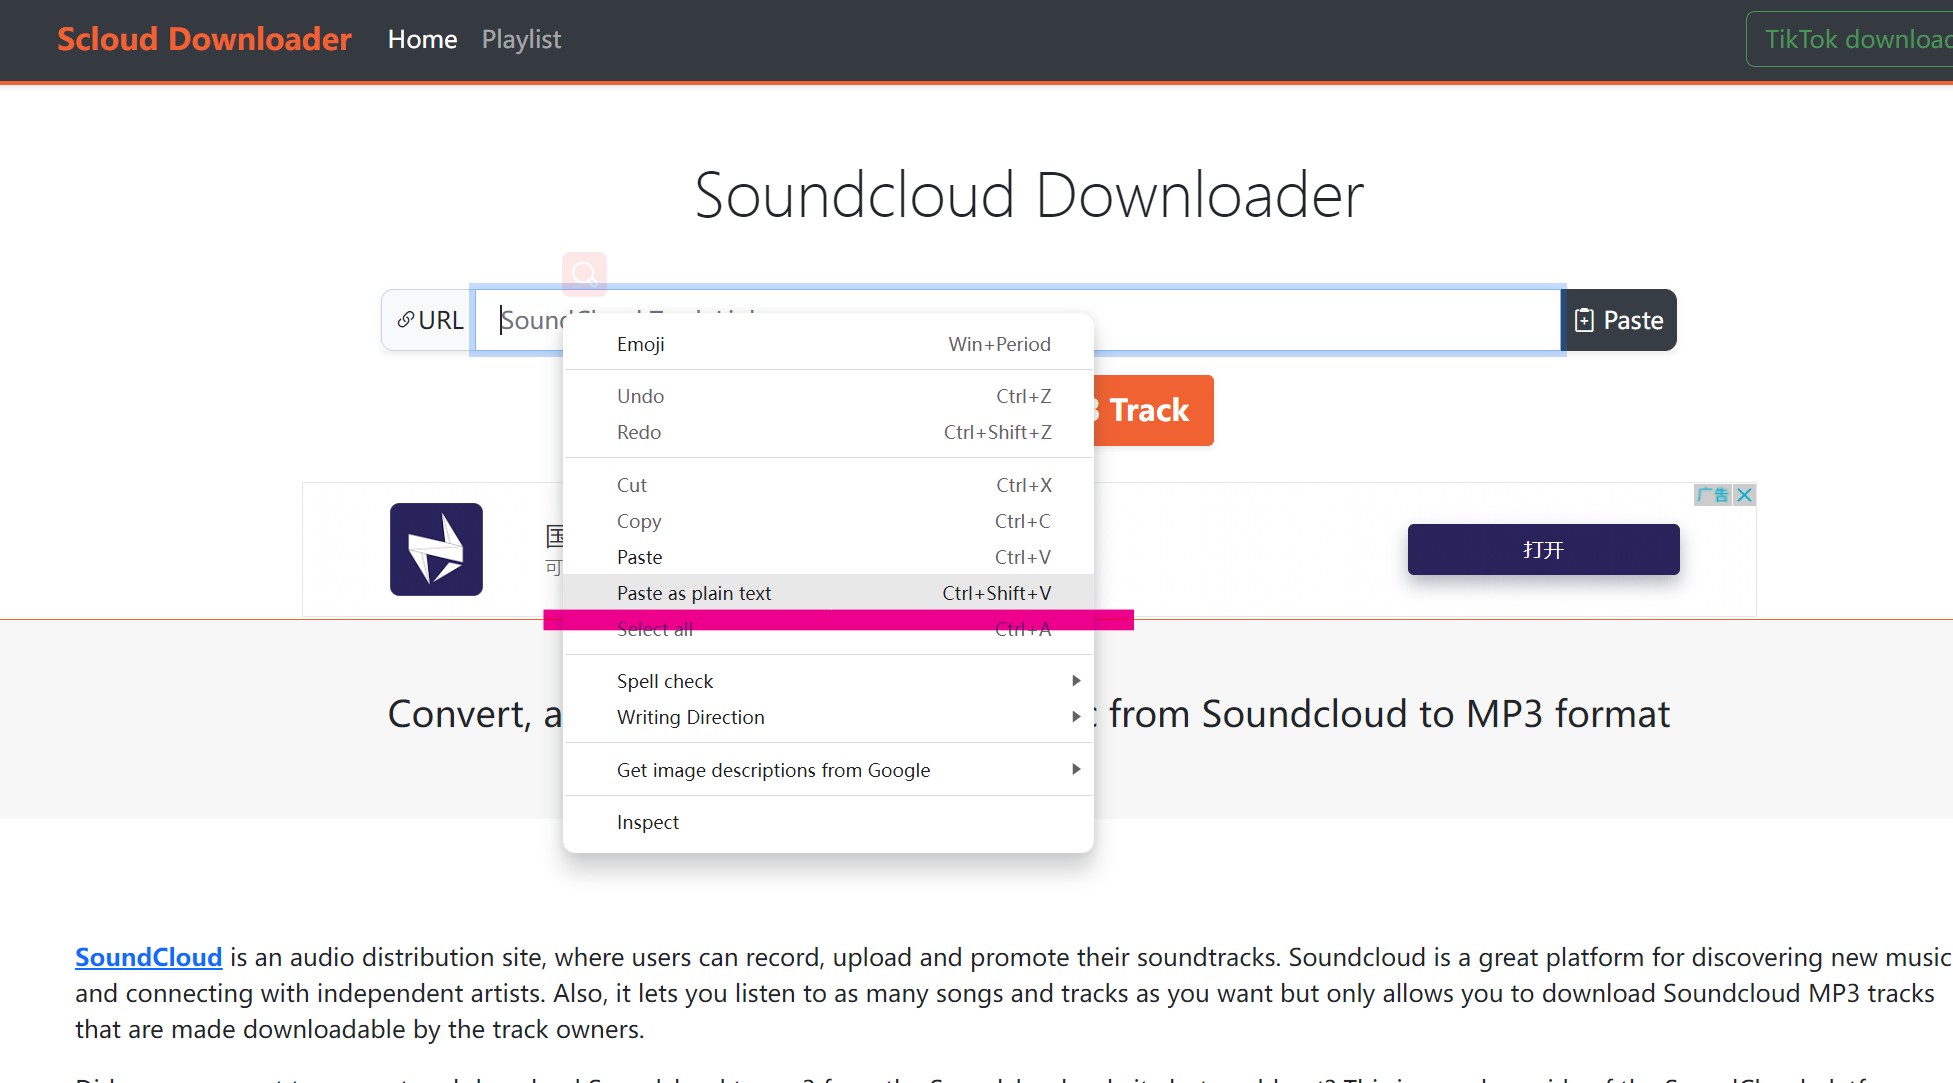Click the Soundcloud Downloader page heading

click(x=1029, y=194)
